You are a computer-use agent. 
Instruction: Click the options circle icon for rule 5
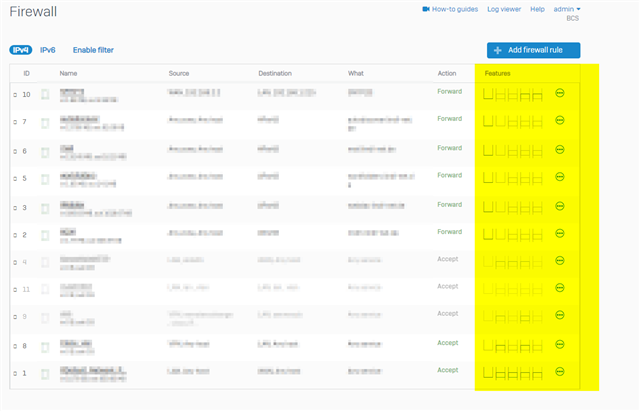[560, 178]
